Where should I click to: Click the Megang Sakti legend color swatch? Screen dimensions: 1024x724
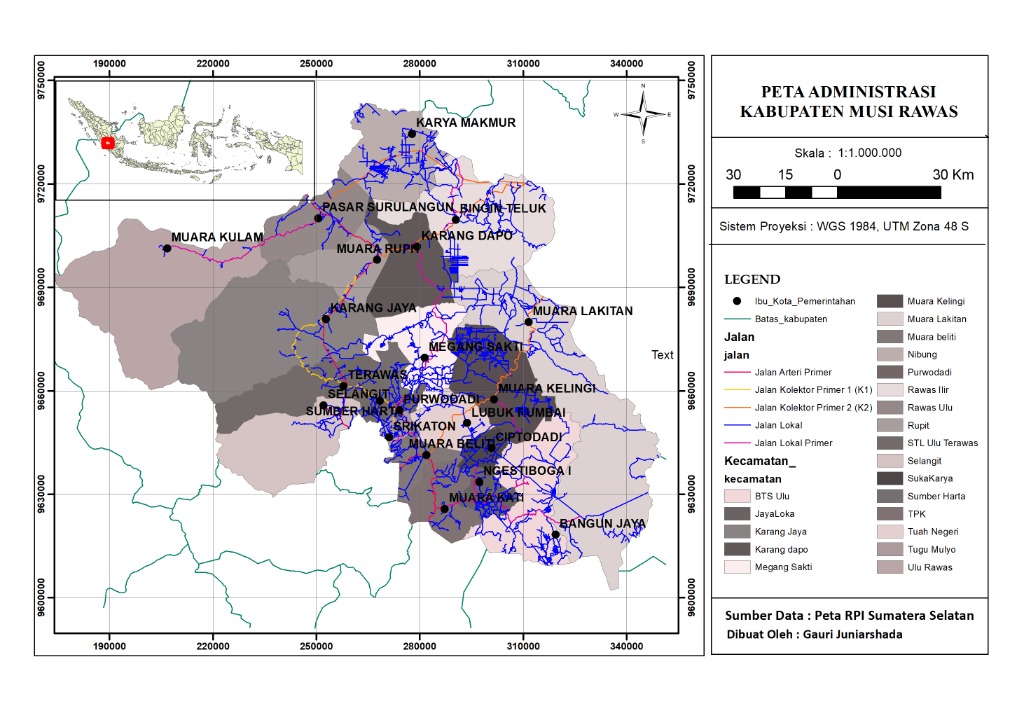coord(737,567)
